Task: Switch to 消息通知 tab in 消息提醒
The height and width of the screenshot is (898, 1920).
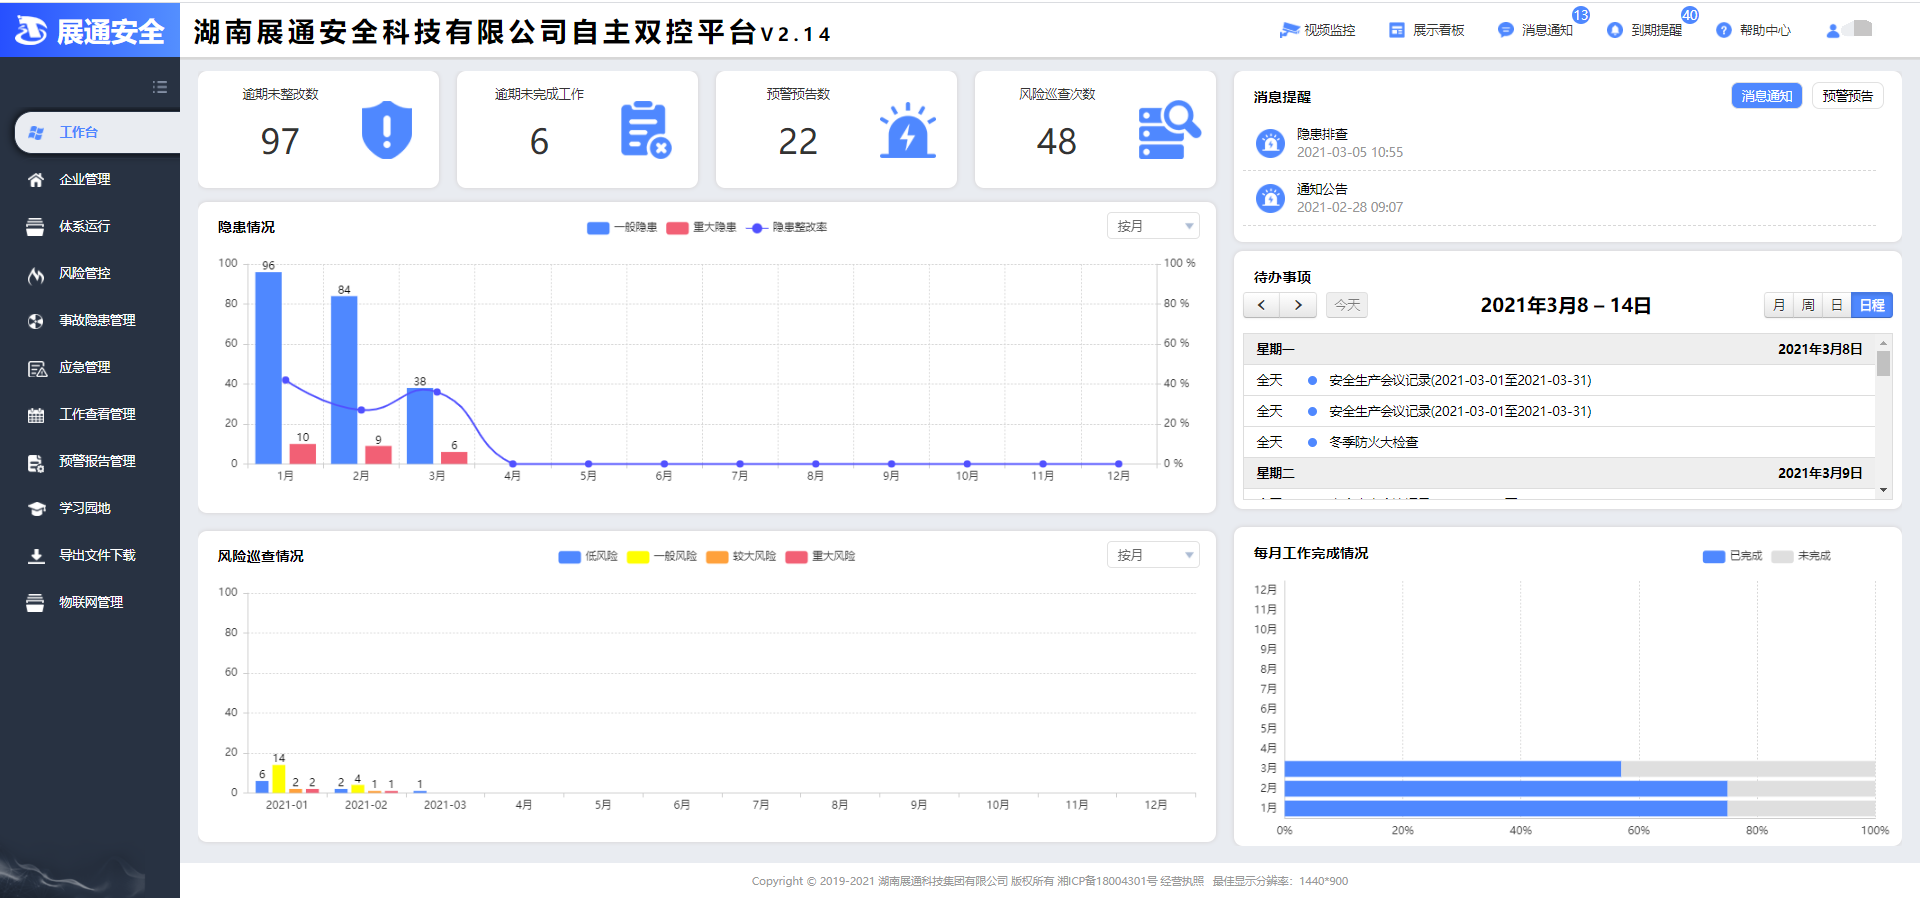Action: pyautogui.click(x=1767, y=96)
